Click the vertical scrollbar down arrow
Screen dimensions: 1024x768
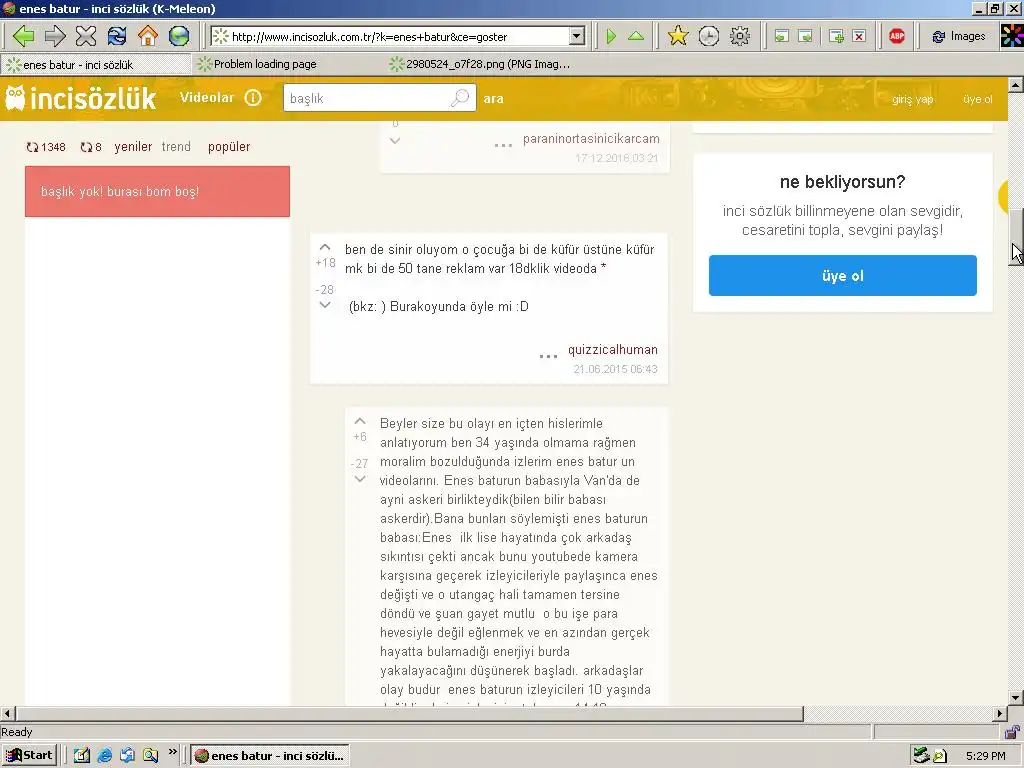pos(1016,697)
